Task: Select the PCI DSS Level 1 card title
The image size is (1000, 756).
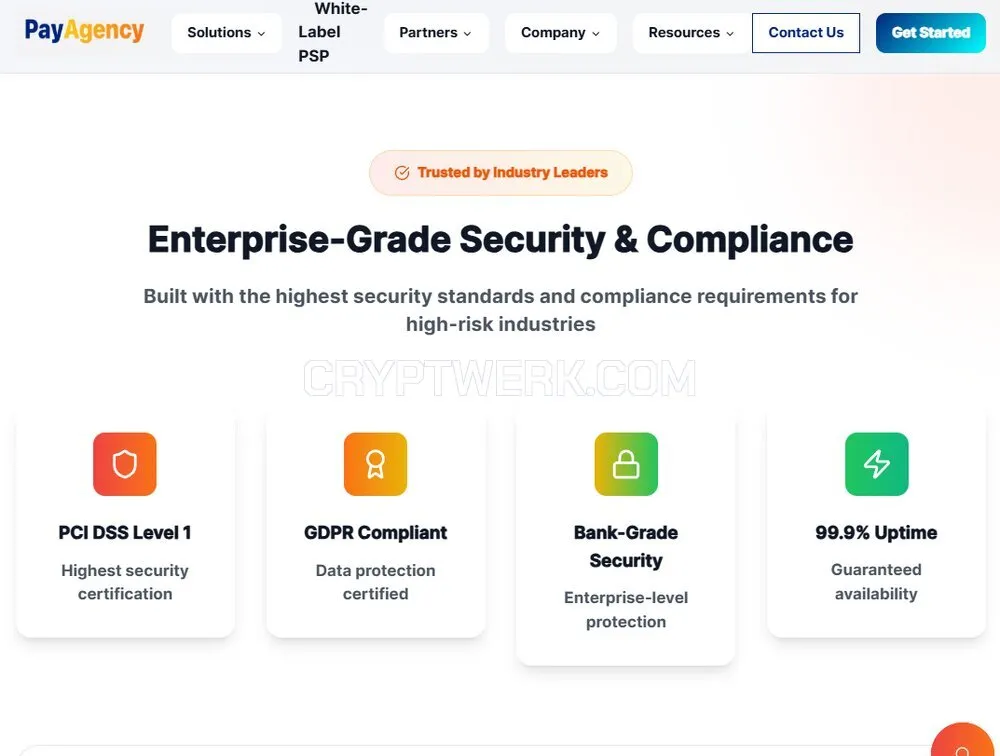Action: point(125,533)
